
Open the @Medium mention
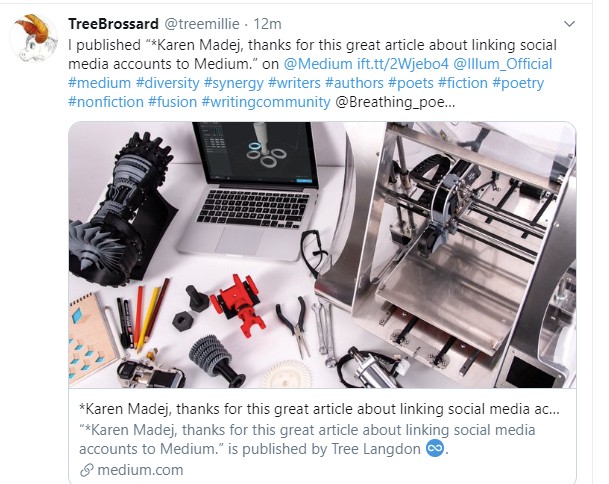pyautogui.click(x=318, y=64)
